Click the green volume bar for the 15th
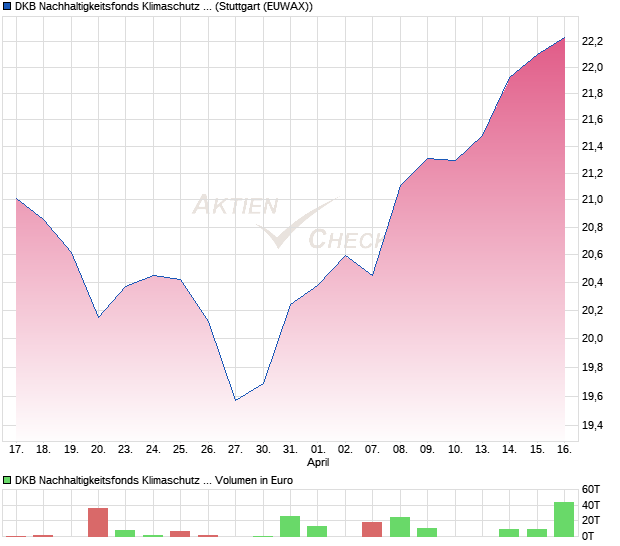The image size is (620, 546). [x=537, y=533]
